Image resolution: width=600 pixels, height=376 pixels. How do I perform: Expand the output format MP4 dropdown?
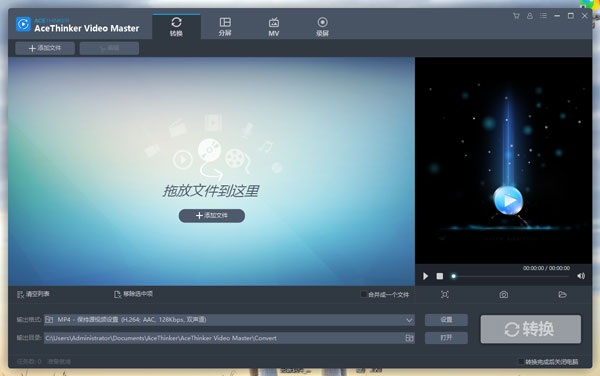[409, 320]
